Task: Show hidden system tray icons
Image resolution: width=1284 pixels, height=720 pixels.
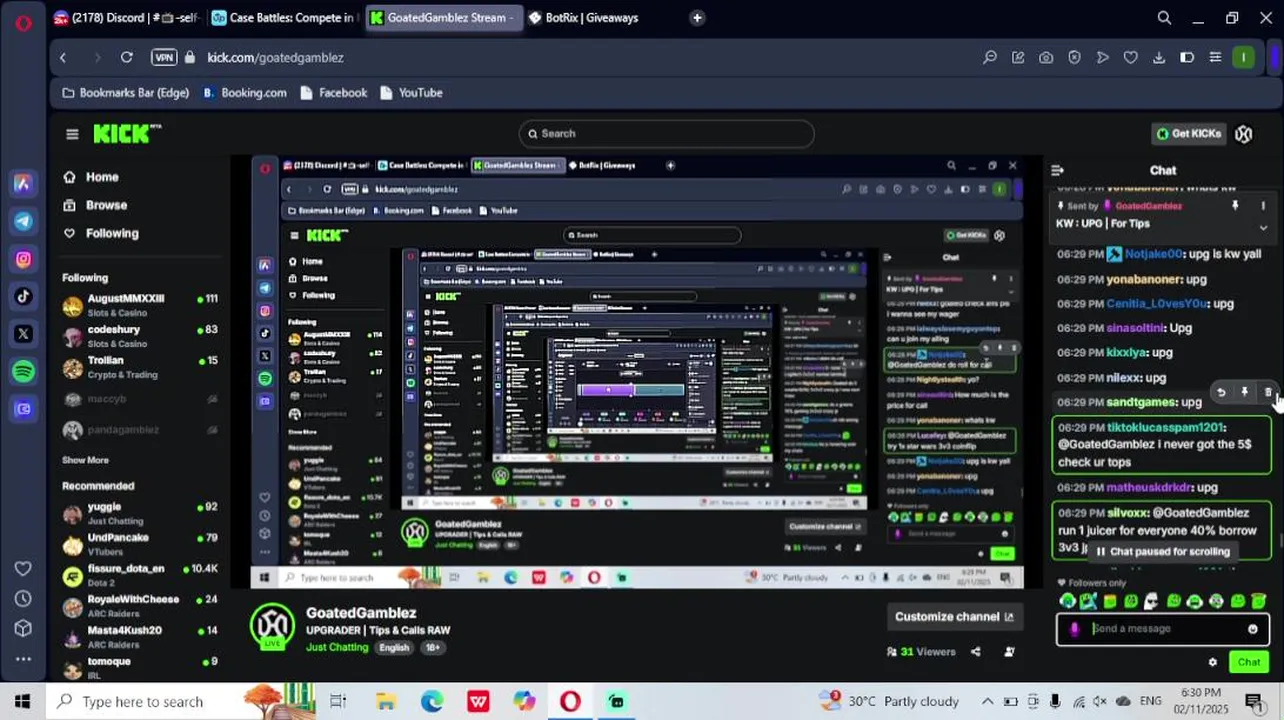Action: (x=987, y=701)
